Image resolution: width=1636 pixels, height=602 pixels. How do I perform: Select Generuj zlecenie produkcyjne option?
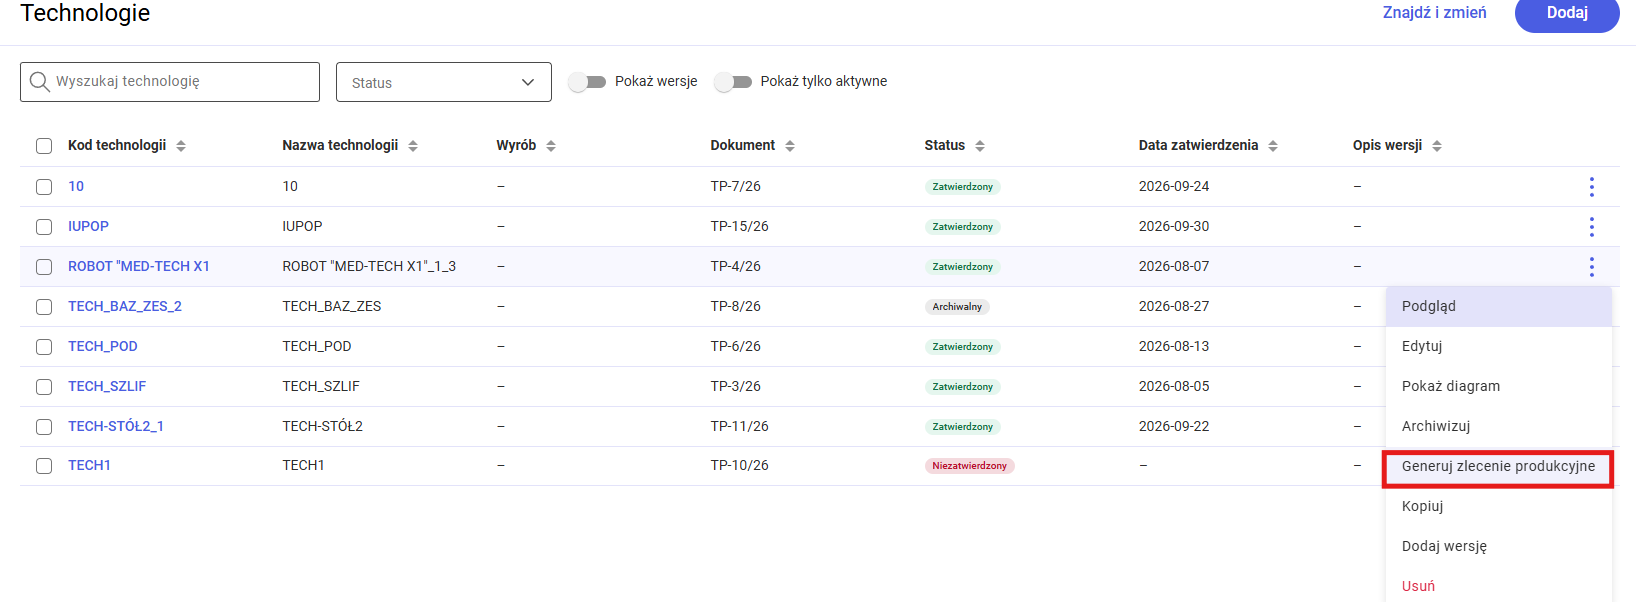pos(1499,467)
